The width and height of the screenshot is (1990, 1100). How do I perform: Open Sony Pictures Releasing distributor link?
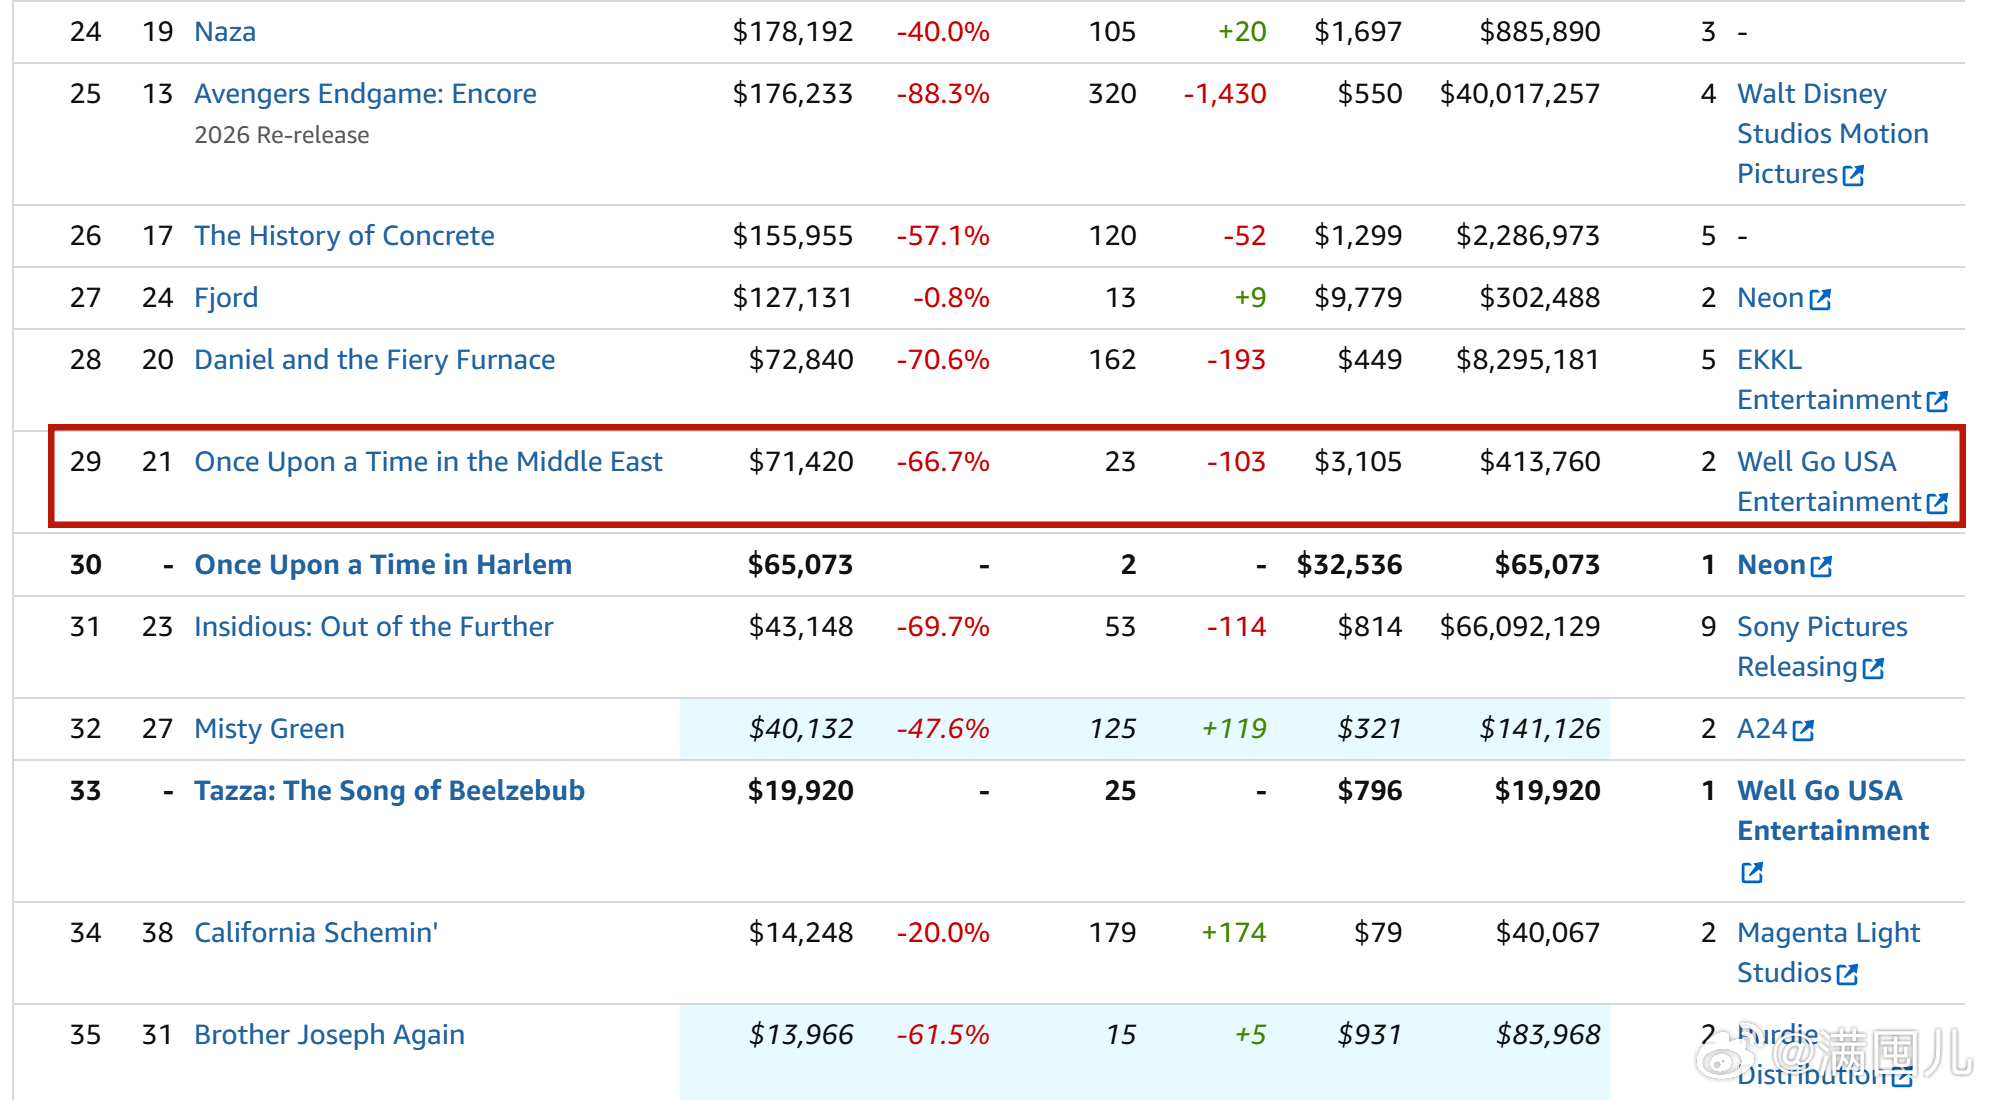coord(1822,647)
